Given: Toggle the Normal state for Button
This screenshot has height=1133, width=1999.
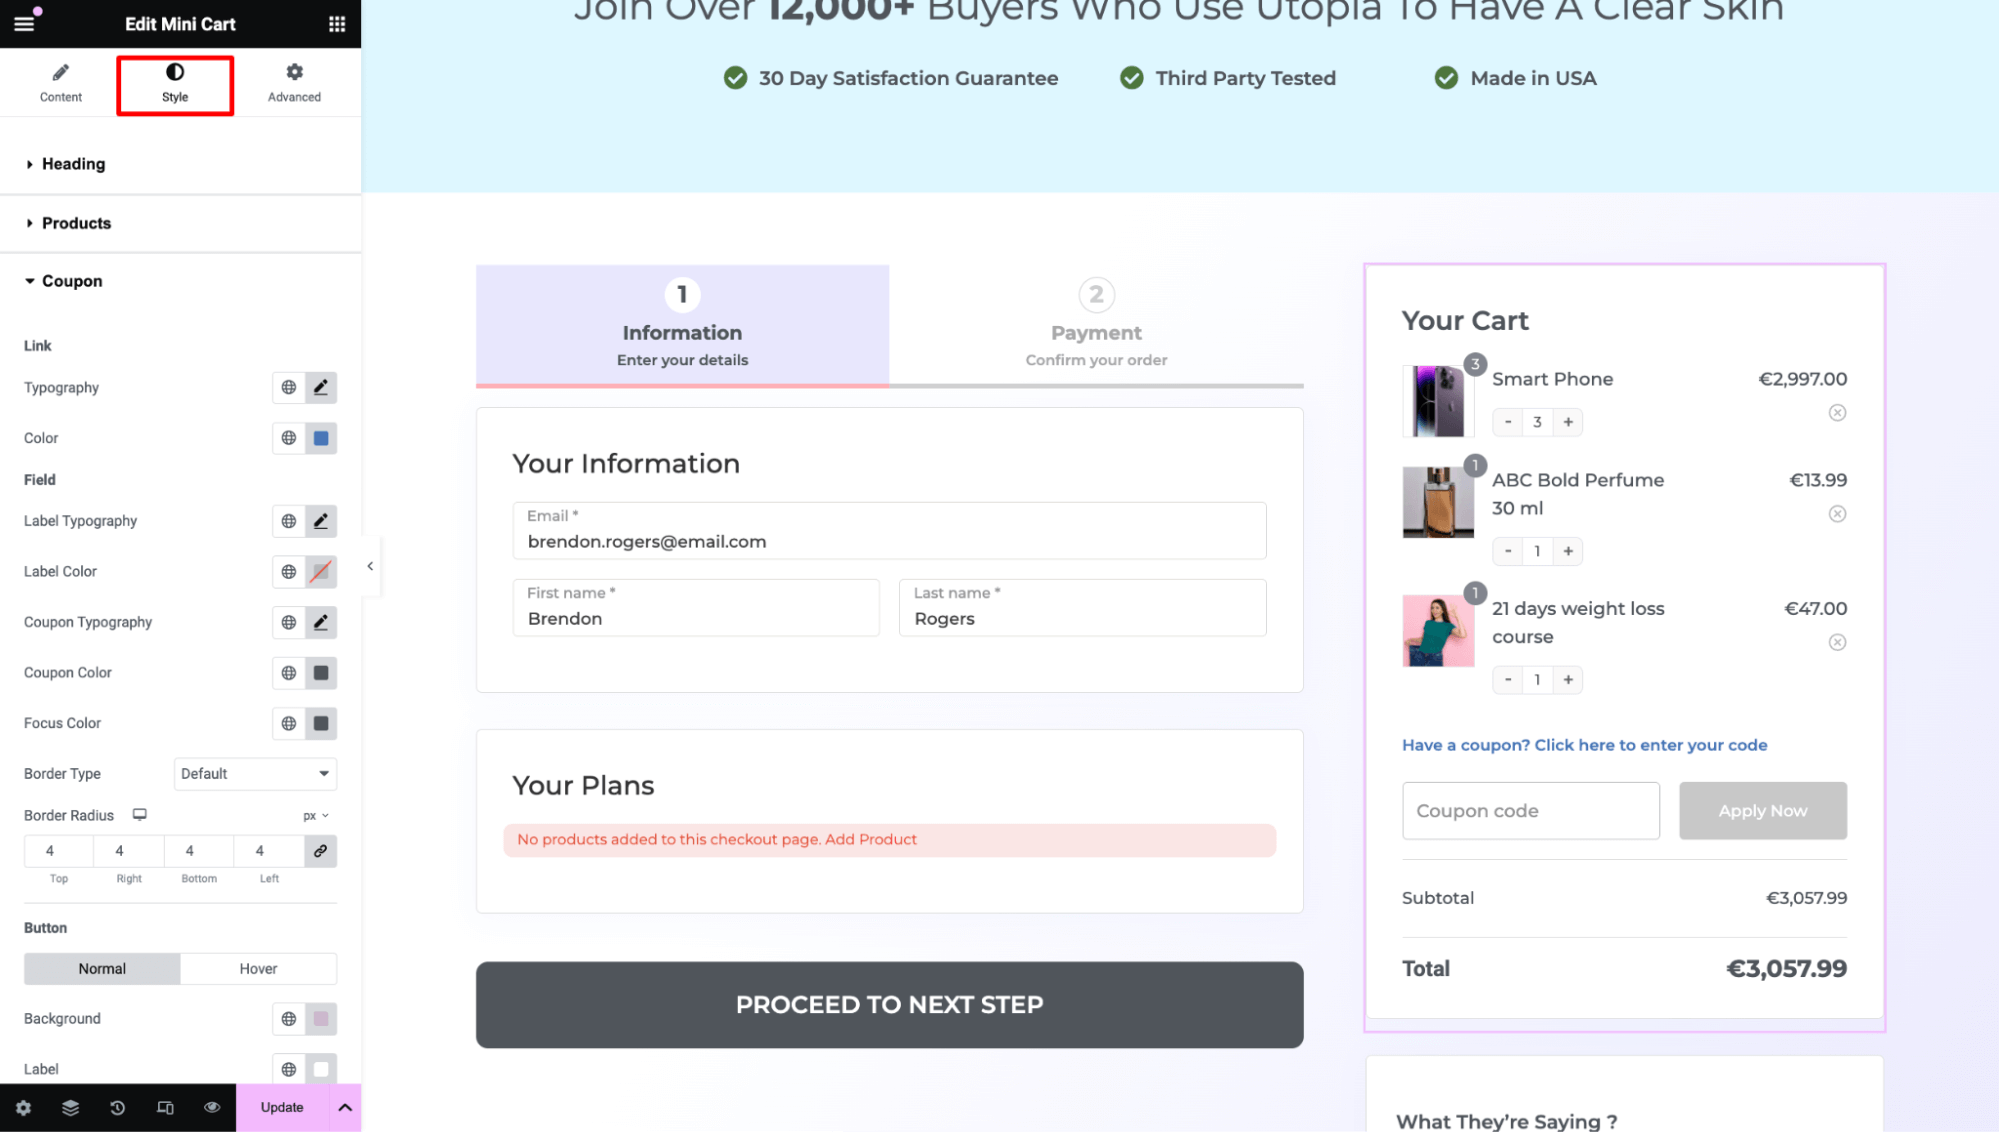Looking at the screenshot, I should click(102, 968).
